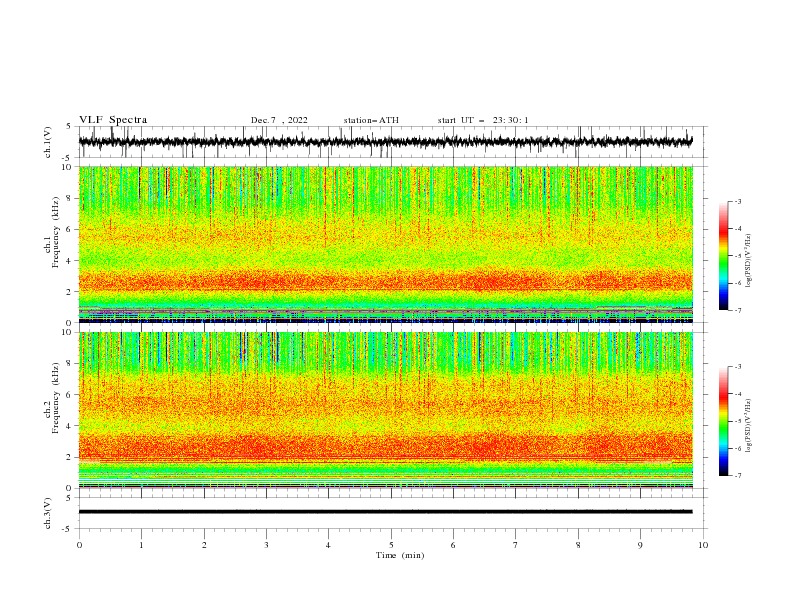Click the "4" kHz tick on ch.1 frequency axis

click(71, 261)
